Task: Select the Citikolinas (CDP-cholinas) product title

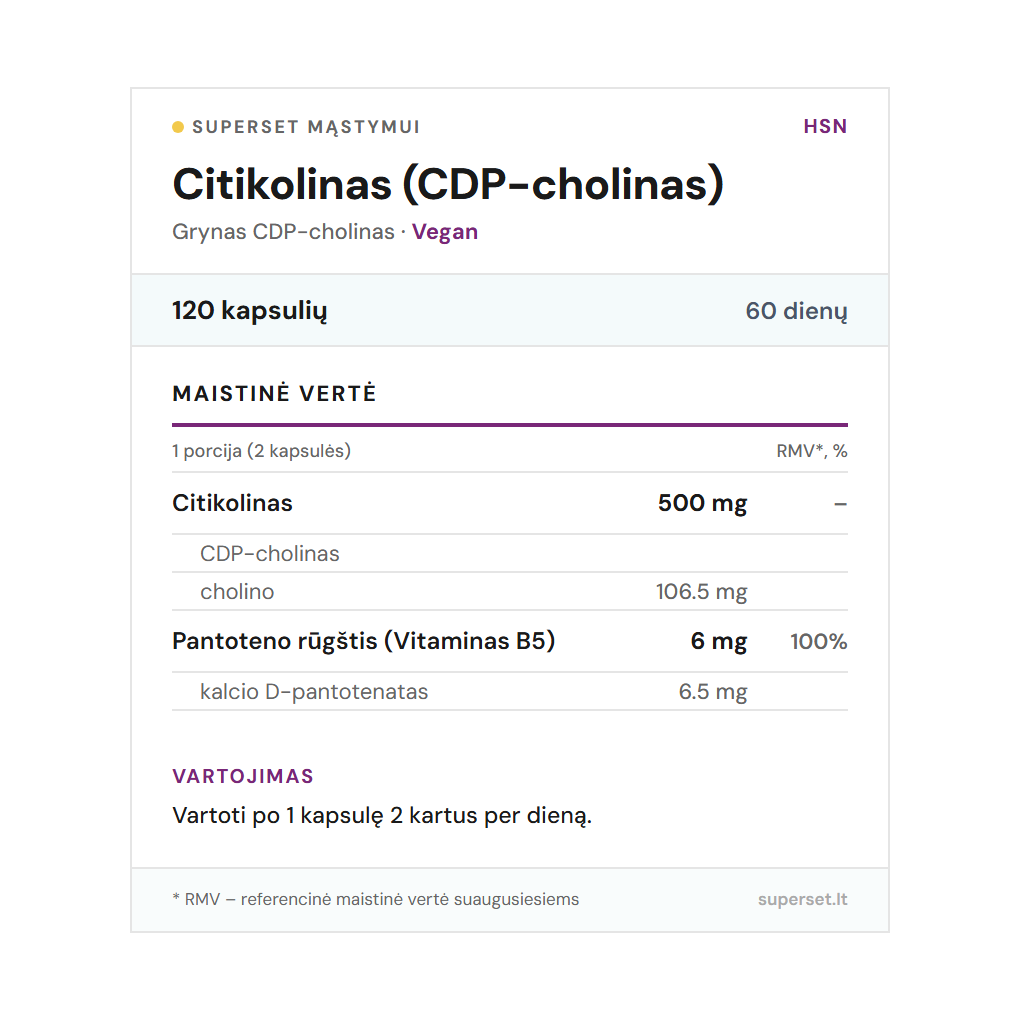Action: click(448, 184)
